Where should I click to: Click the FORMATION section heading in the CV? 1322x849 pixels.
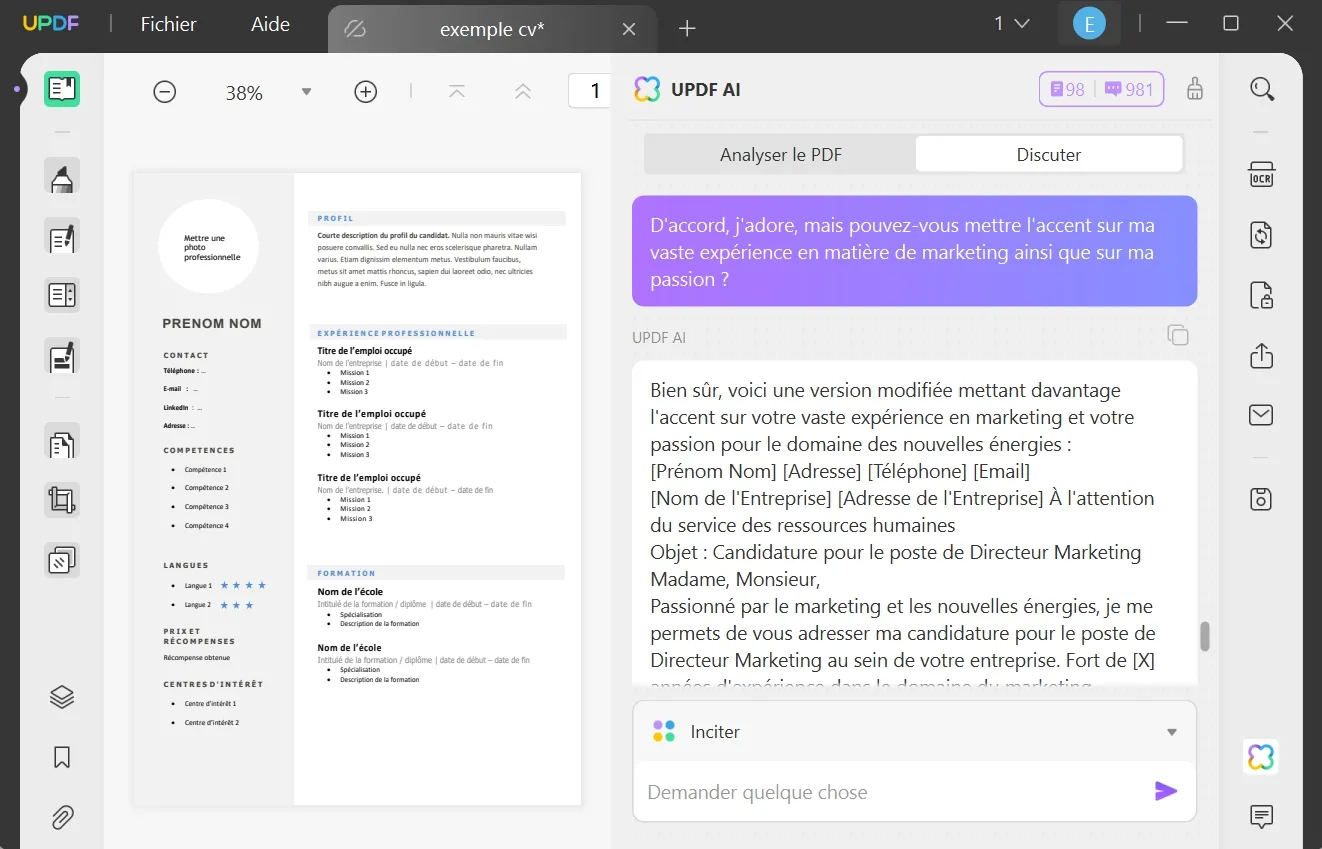point(347,573)
